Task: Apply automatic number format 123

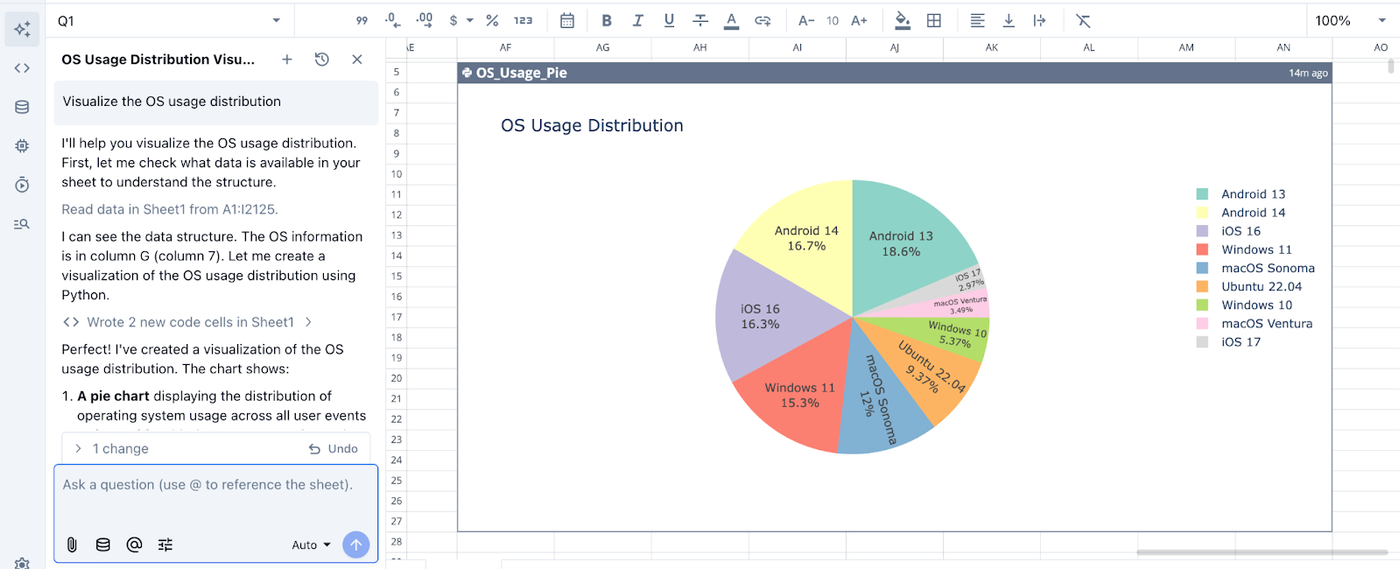Action: coord(523,20)
